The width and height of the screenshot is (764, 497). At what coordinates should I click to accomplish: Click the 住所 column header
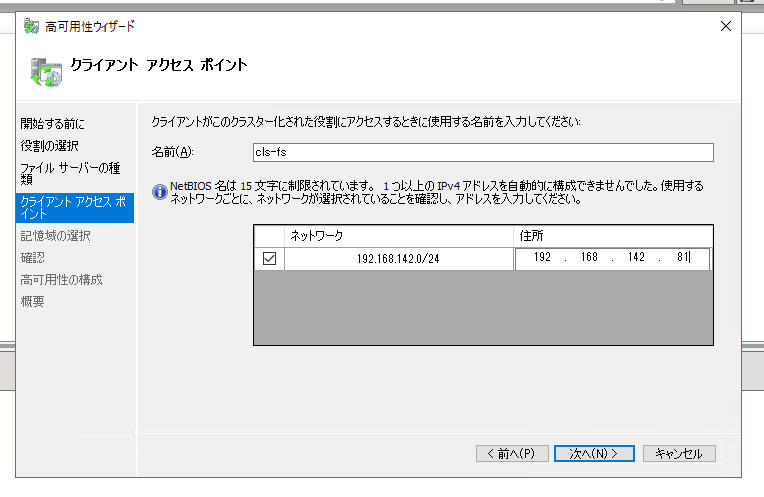point(613,236)
